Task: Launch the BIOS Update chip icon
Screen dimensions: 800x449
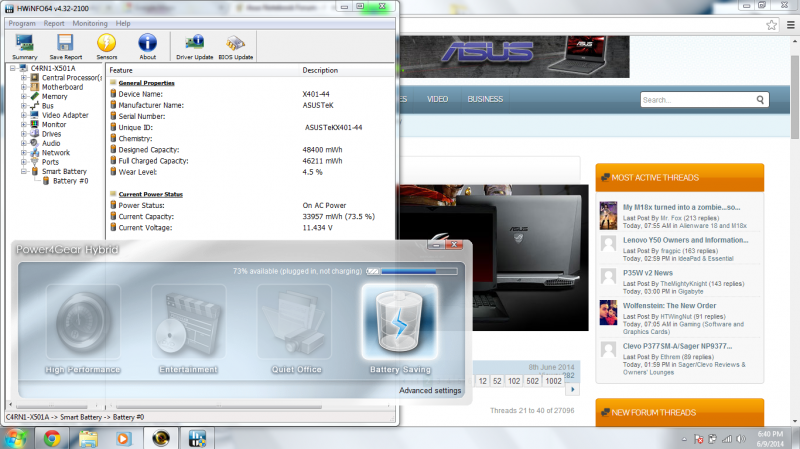Action: coord(236,46)
